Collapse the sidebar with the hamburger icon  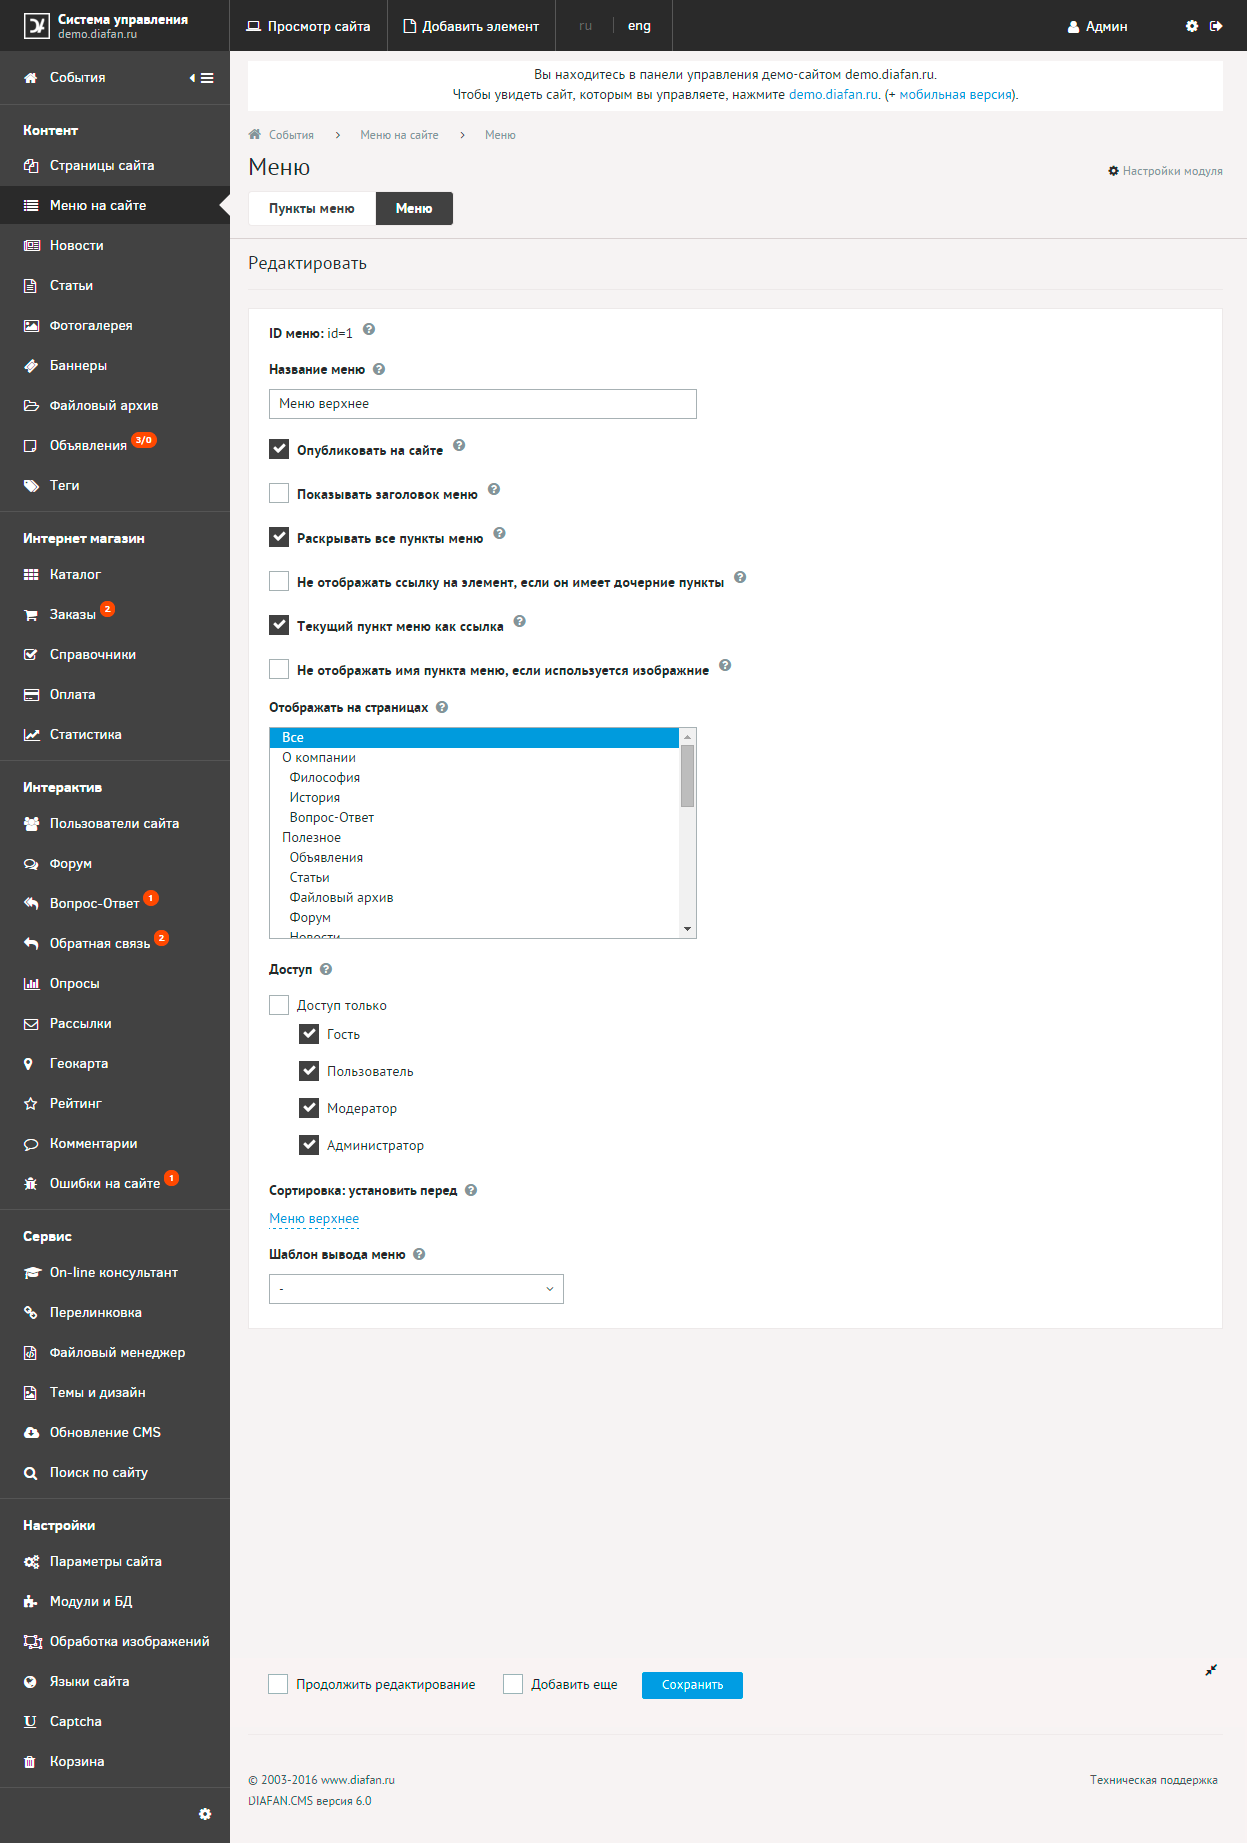pyautogui.click(x=202, y=78)
